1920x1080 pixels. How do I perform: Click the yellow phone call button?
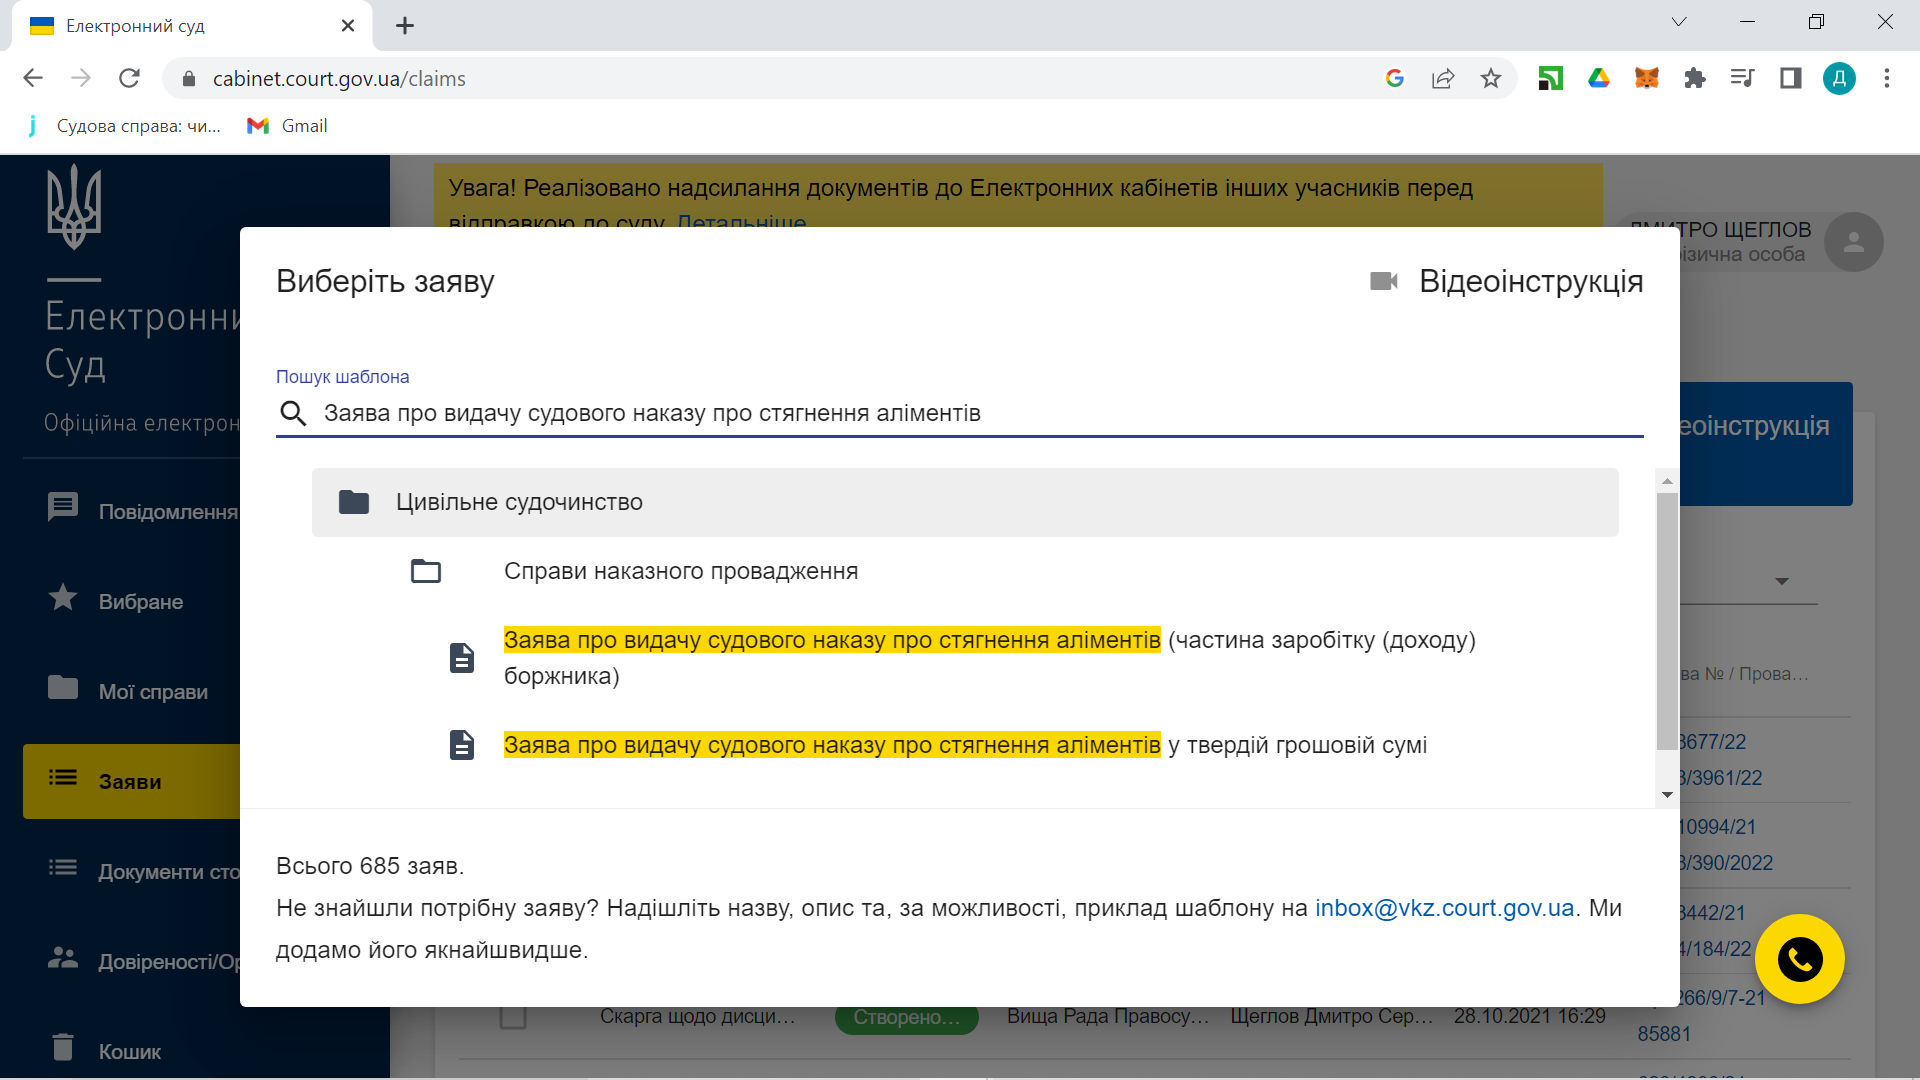coord(1799,959)
